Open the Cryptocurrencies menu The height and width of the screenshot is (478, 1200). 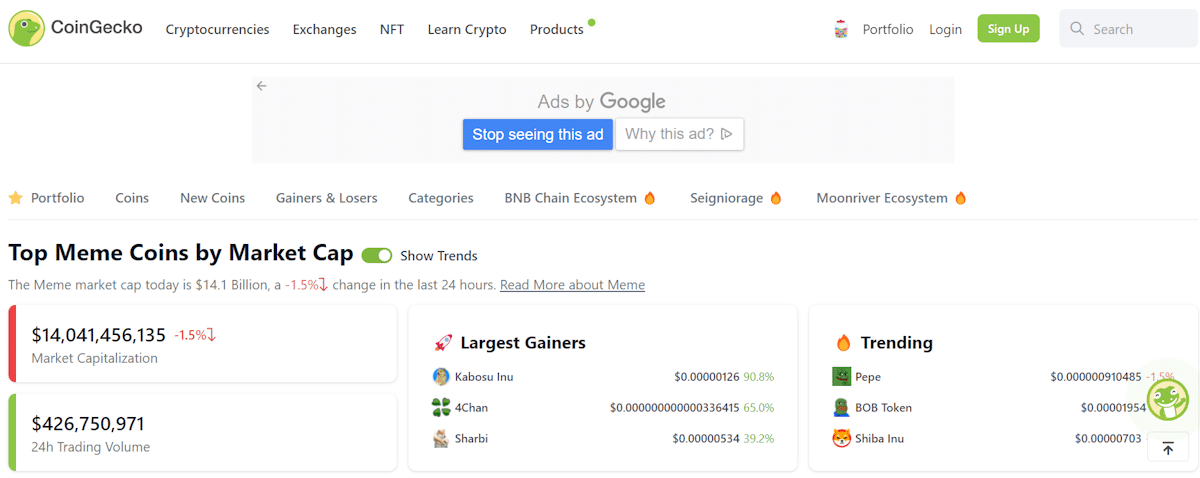click(x=217, y=29)
